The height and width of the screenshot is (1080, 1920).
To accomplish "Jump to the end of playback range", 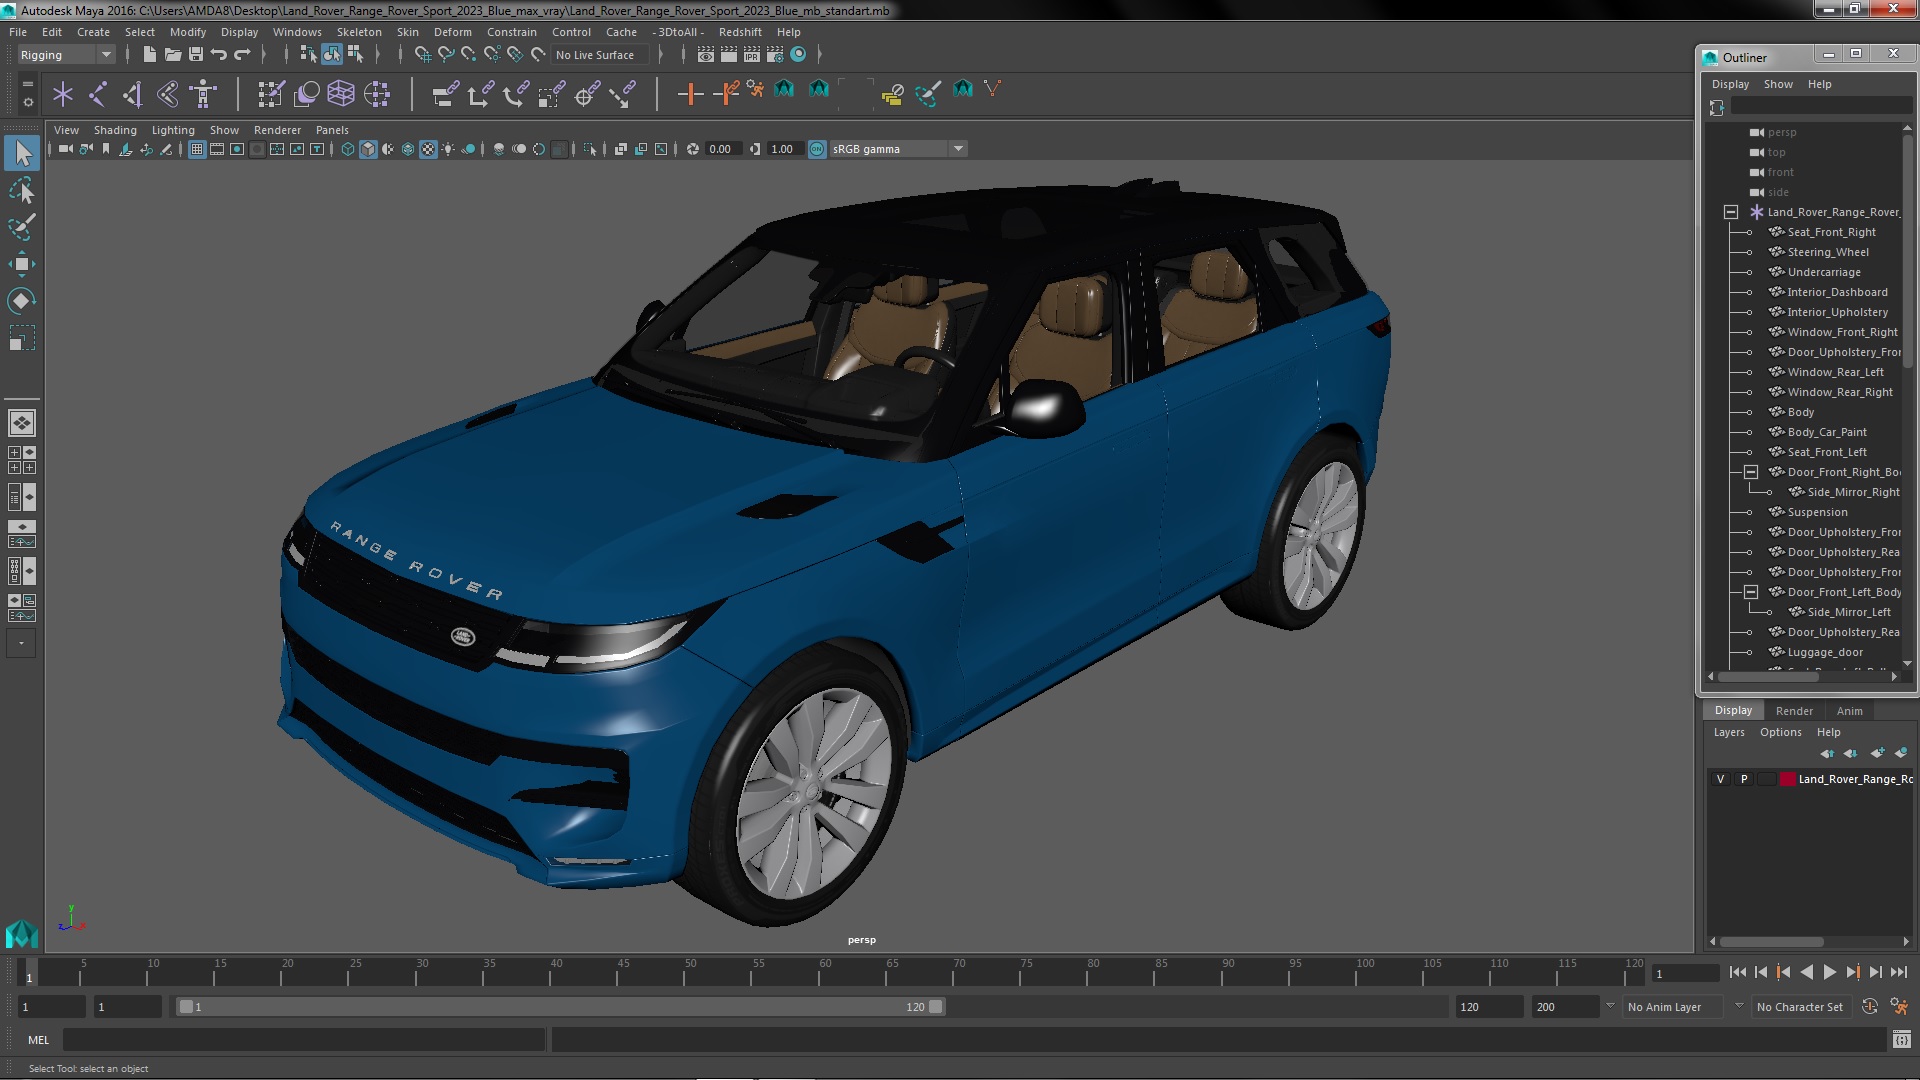I will [1898, 972].
